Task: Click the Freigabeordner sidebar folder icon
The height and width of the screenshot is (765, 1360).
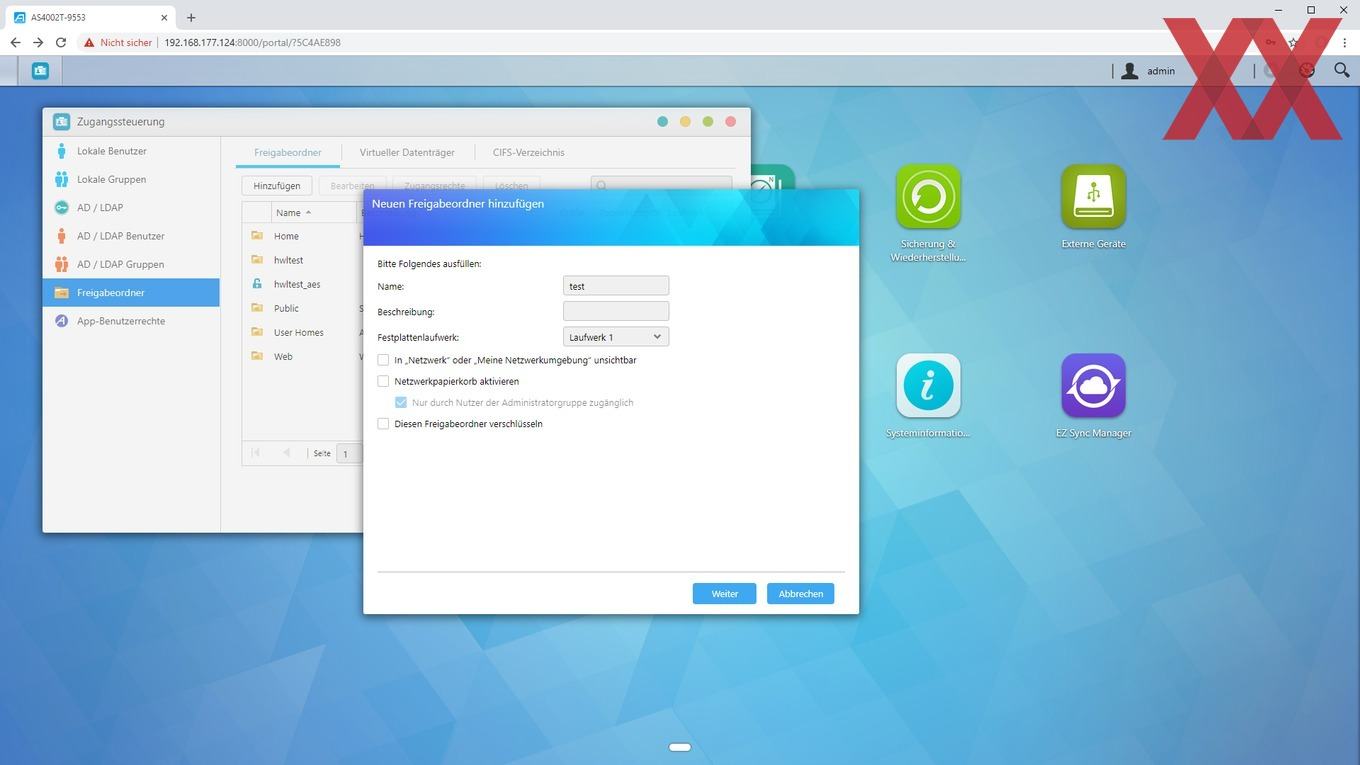Action: pyautogui.click(x=61, y=293)
